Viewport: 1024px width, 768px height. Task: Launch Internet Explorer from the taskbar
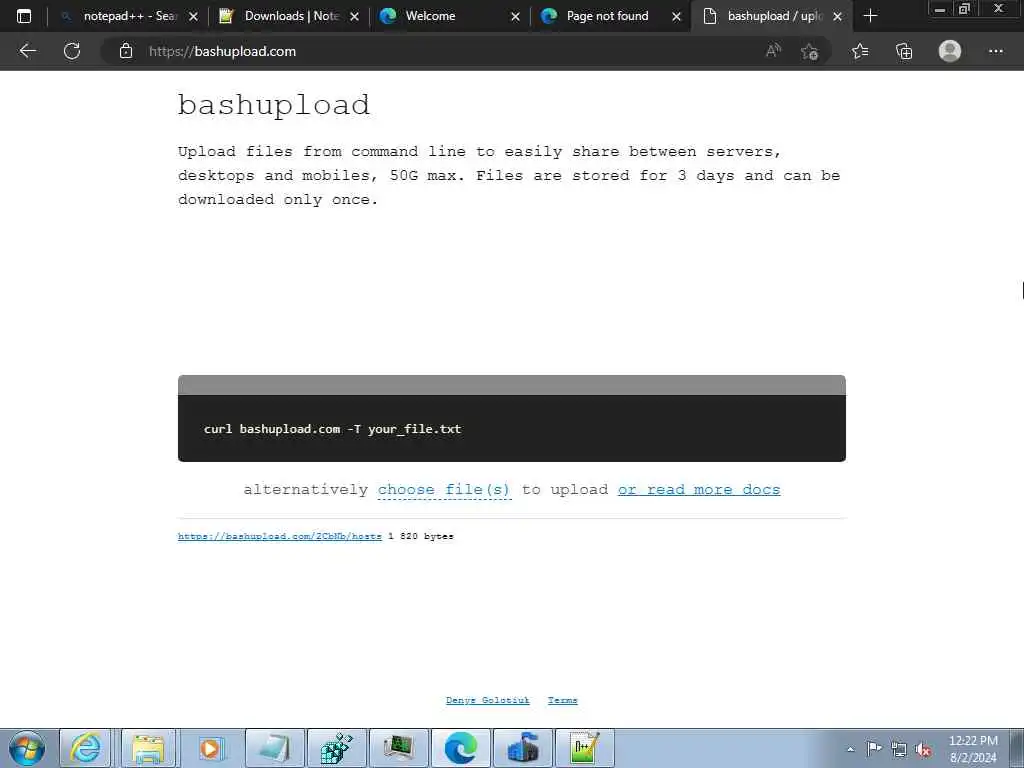tap(86, 748)
